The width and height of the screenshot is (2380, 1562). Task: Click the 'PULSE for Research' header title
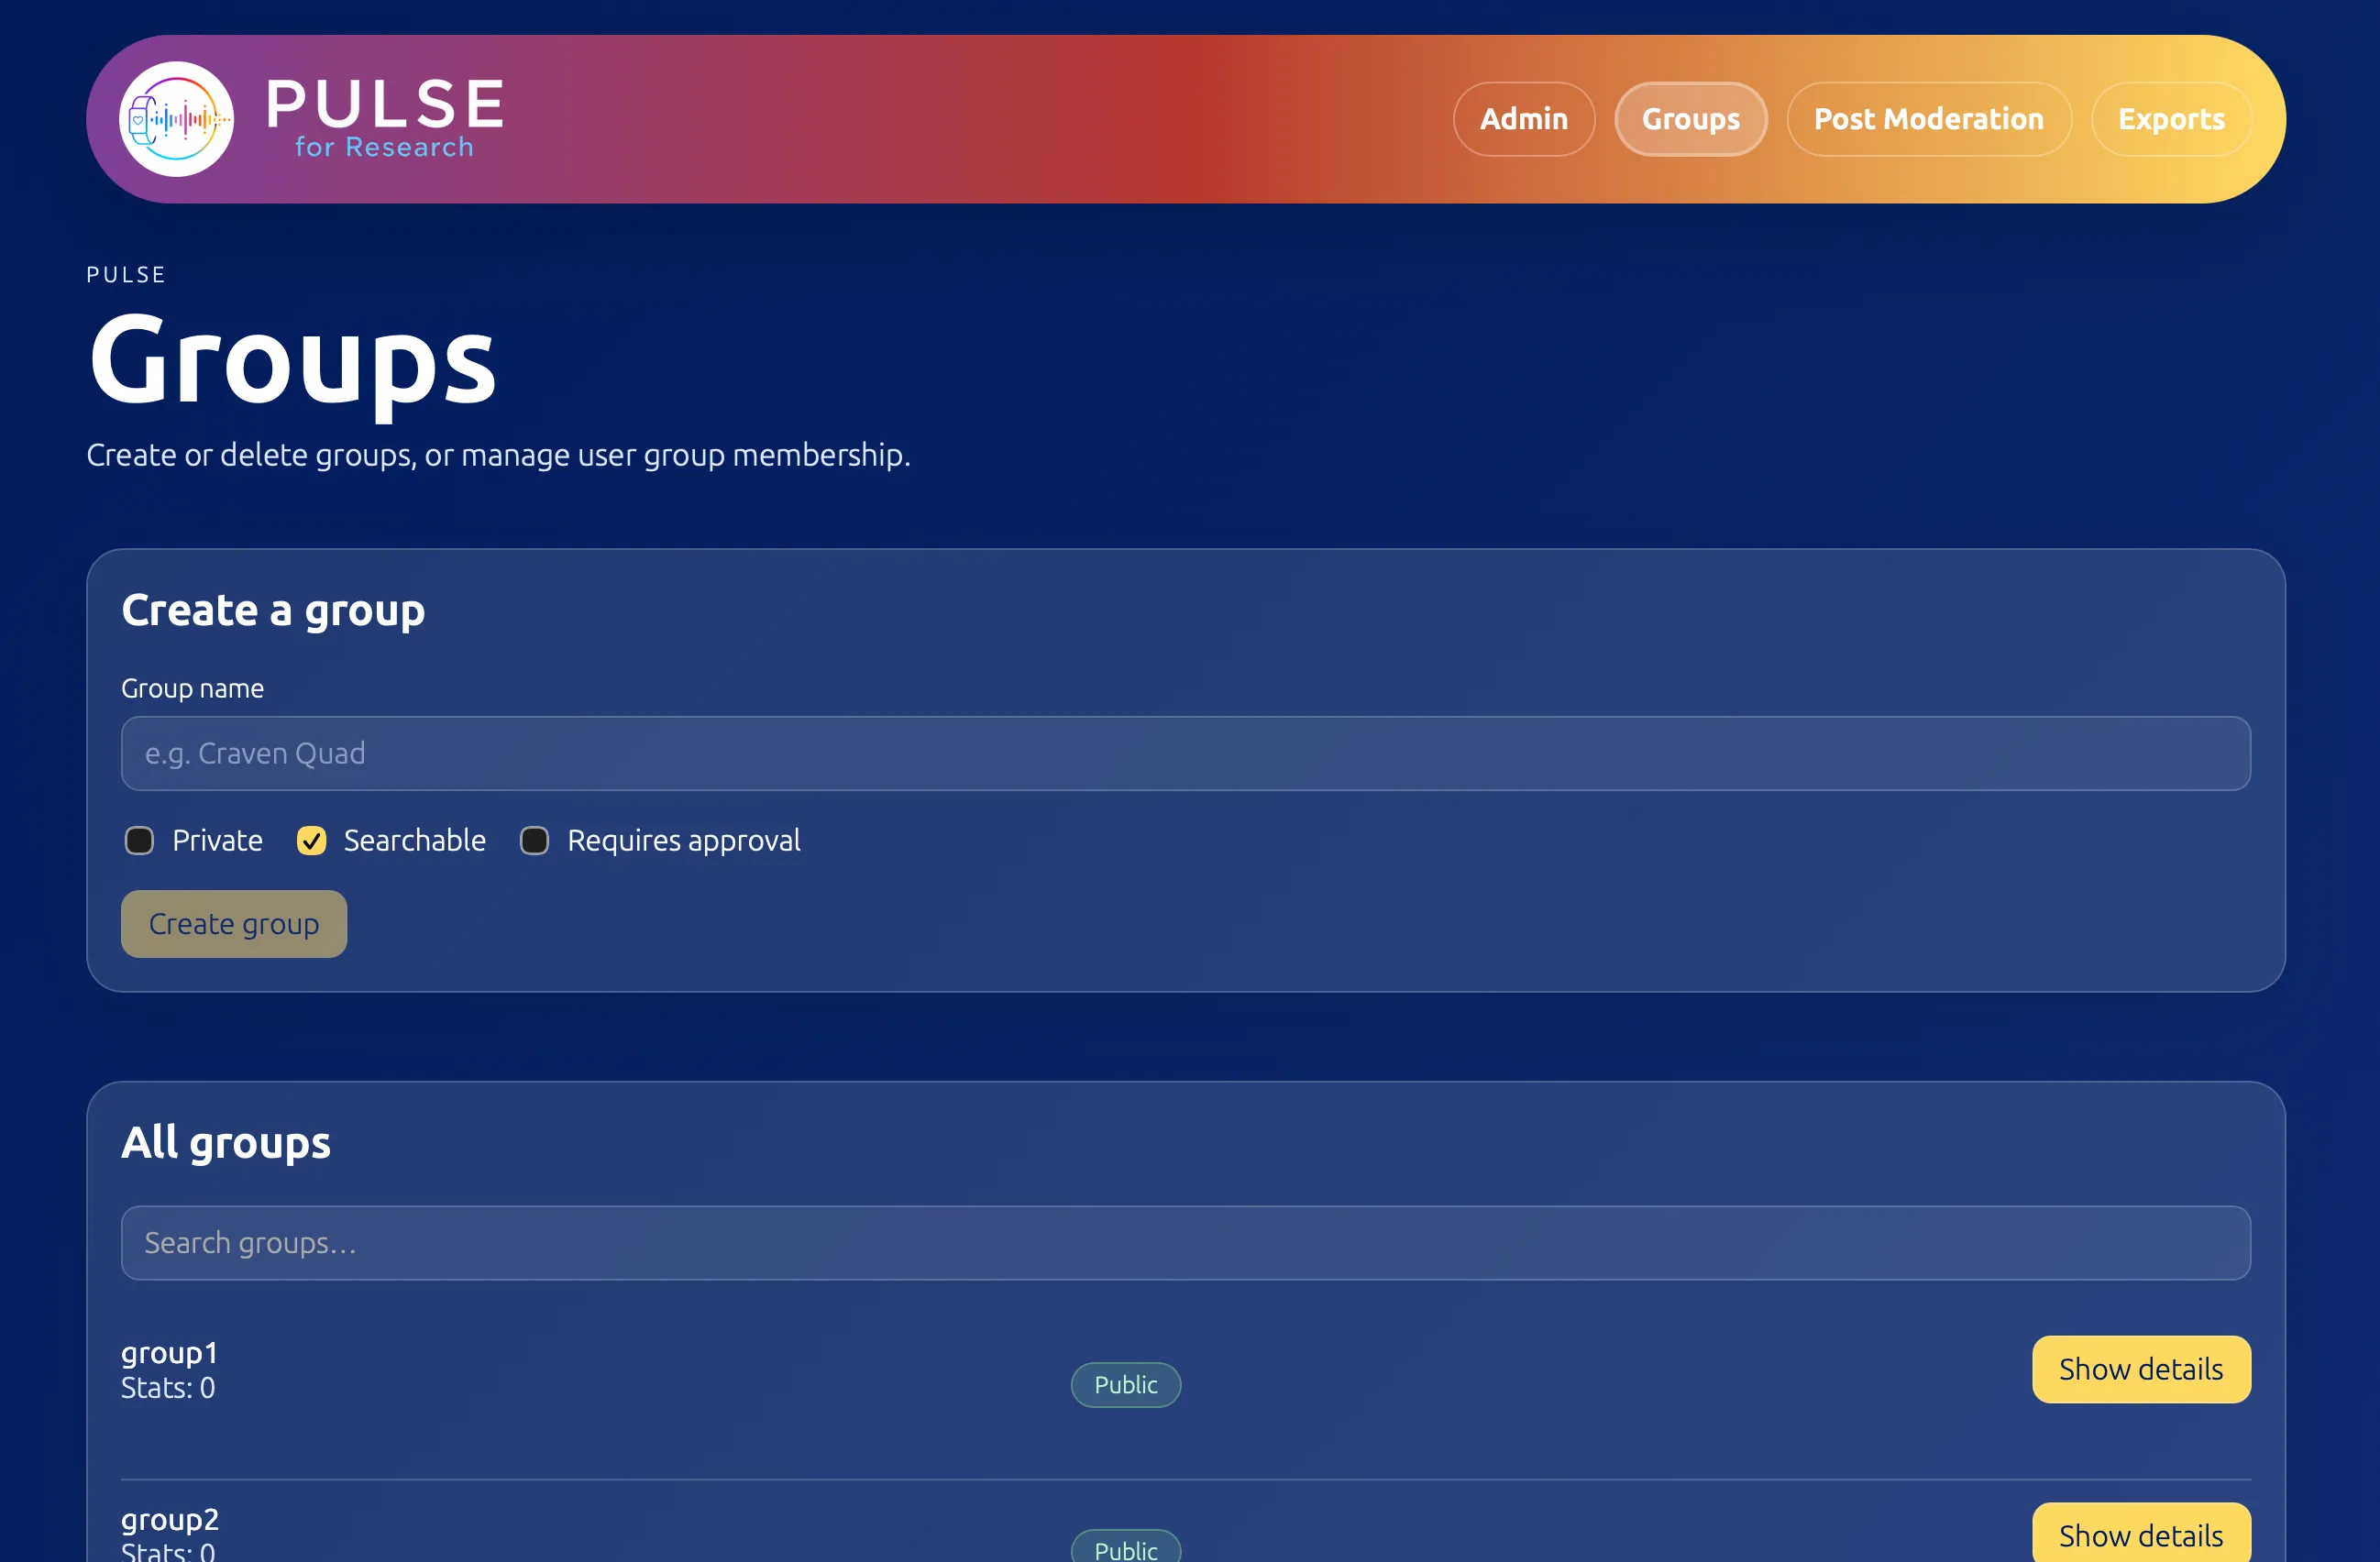385,118
